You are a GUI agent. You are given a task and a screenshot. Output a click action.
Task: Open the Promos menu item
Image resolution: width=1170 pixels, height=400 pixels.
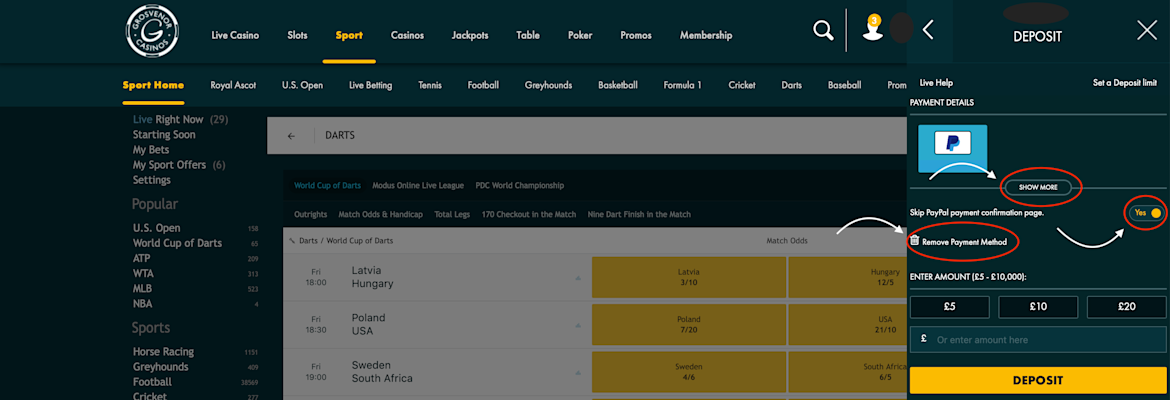[x=636, y=35]
